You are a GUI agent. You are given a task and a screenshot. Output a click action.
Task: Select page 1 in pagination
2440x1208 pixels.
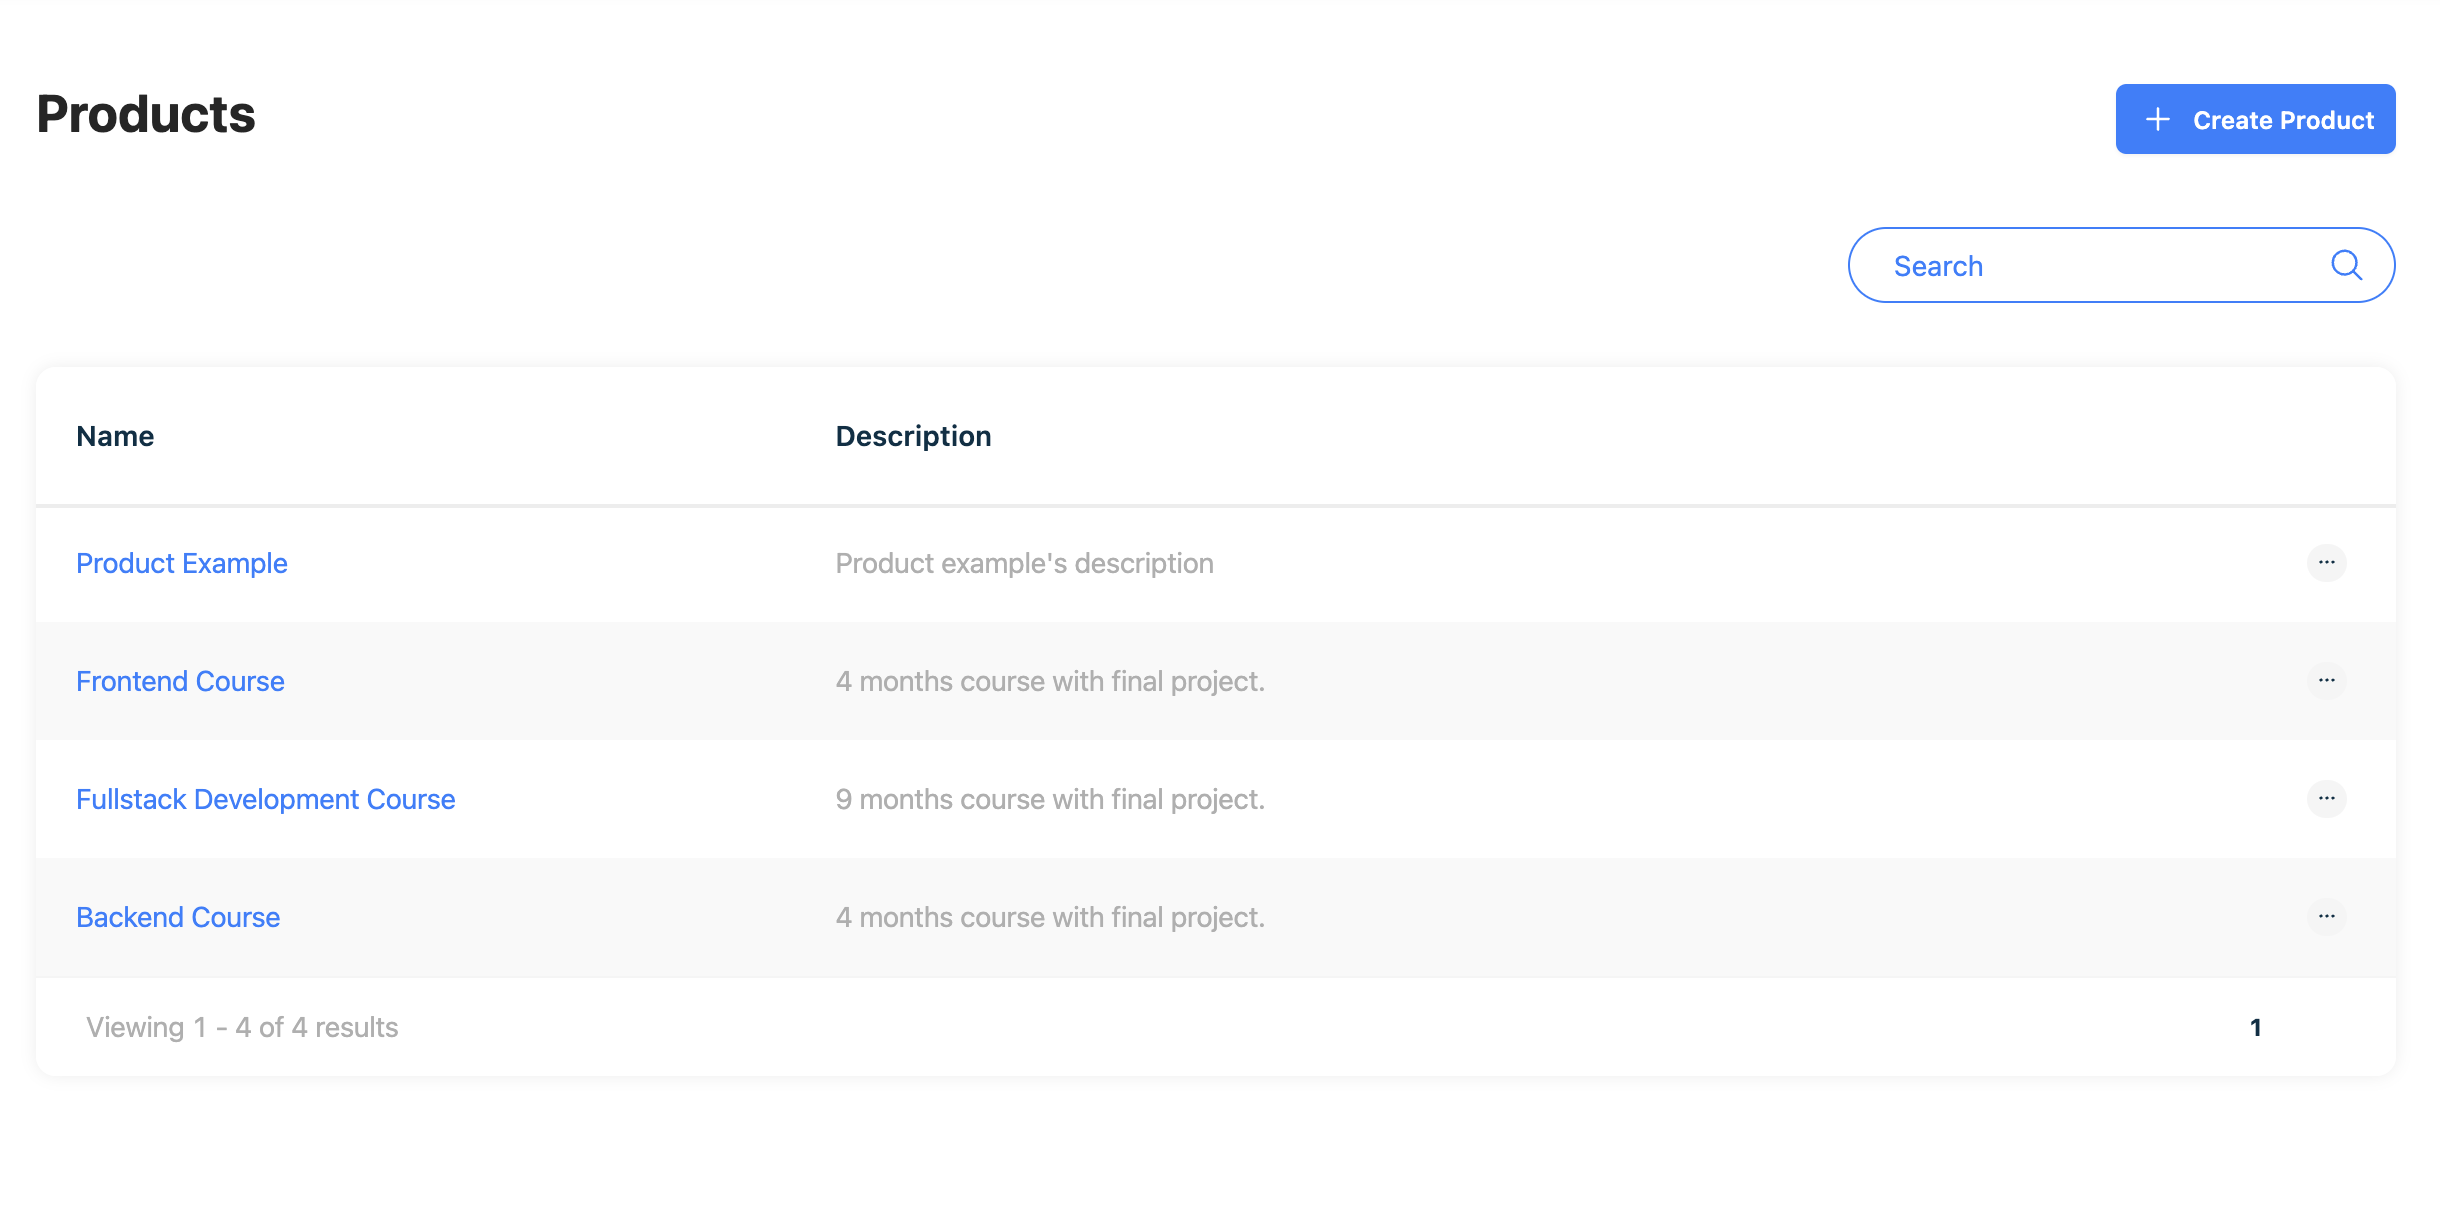coord(2256,1026)
